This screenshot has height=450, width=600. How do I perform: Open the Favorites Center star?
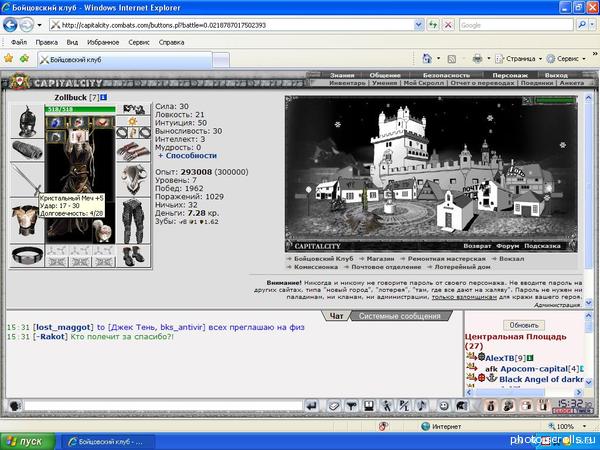pyautogui.click(x=8, y=59)
